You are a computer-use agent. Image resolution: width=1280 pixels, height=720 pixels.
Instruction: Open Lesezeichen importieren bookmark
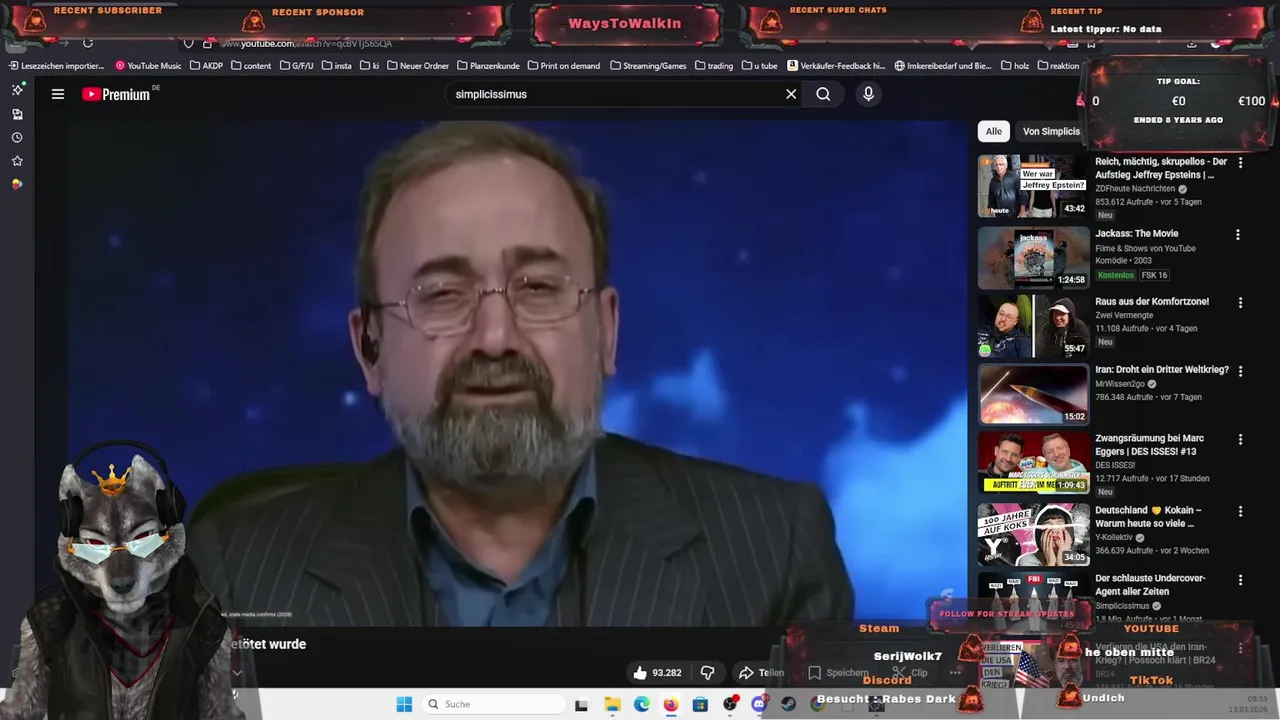coord(56,66)
